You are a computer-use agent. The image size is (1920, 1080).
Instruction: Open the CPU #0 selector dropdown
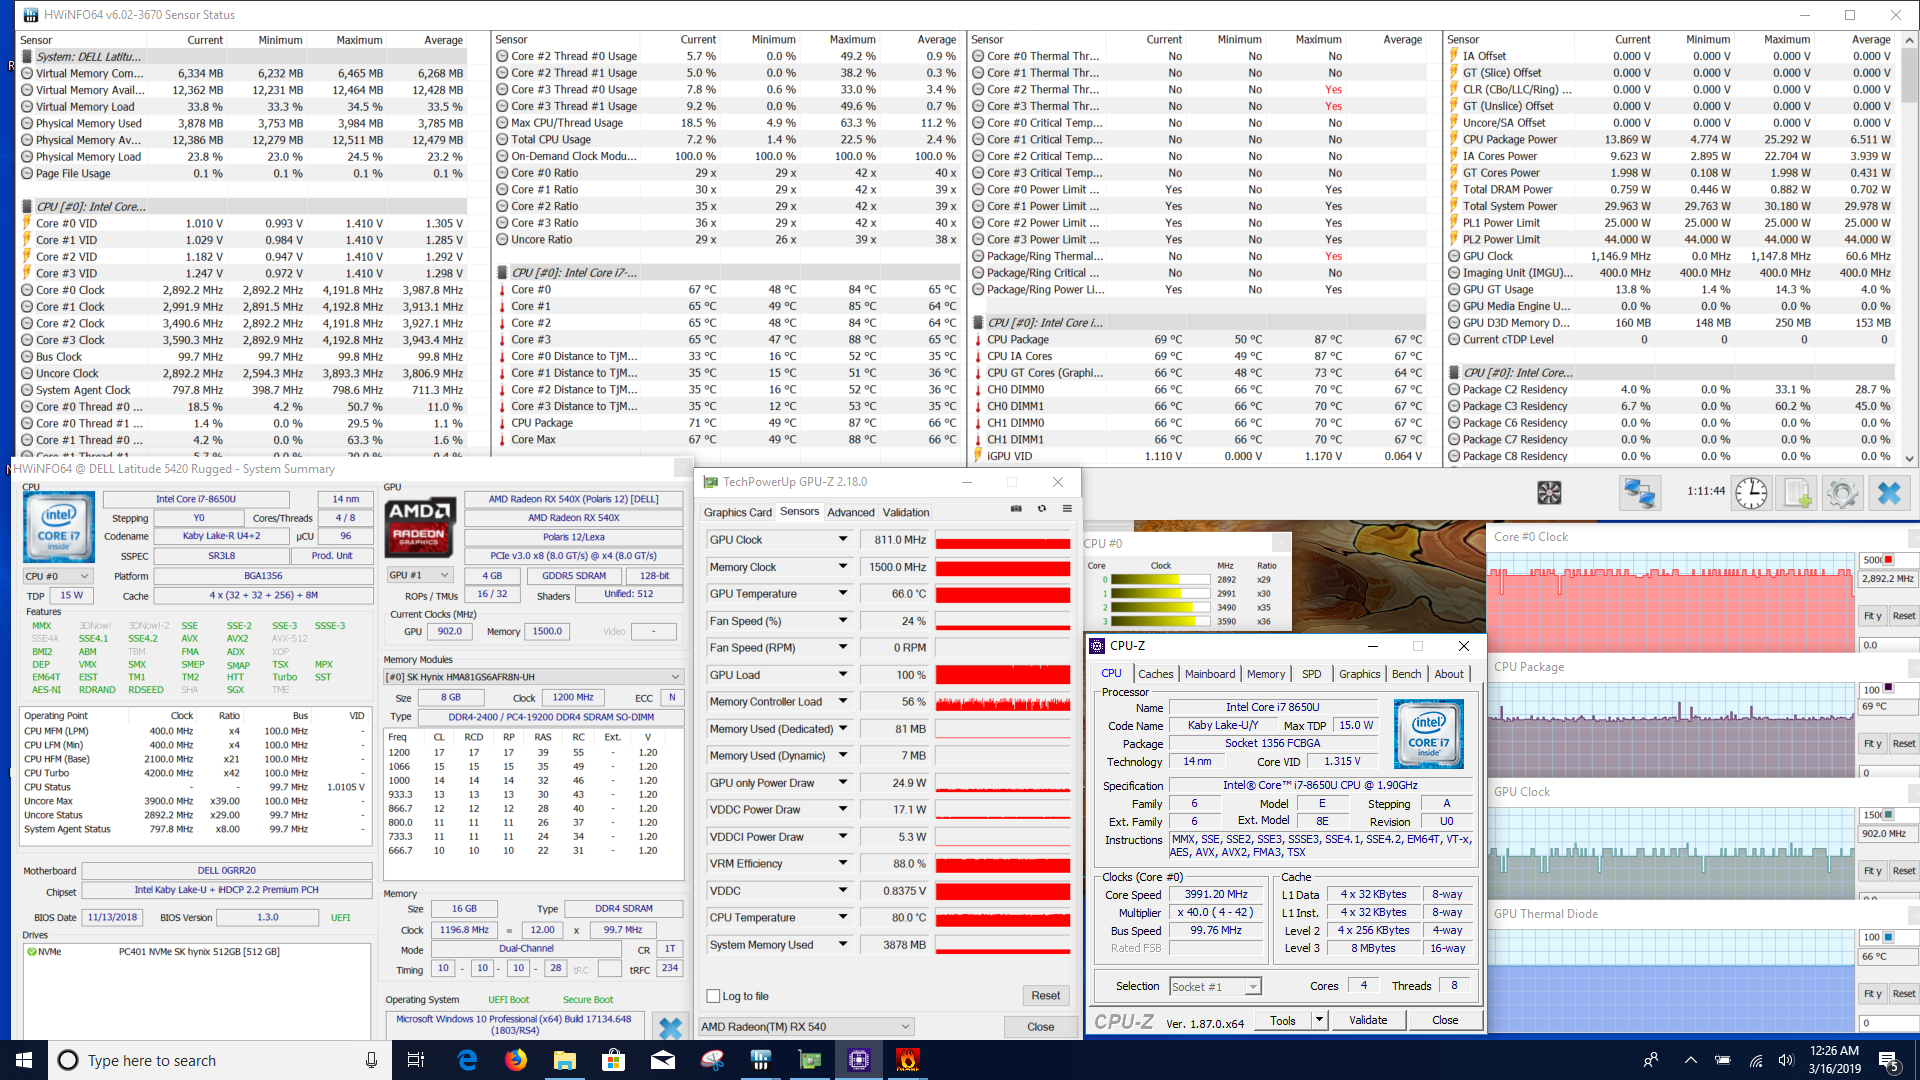pyautogui.click(x=58, y=577)
